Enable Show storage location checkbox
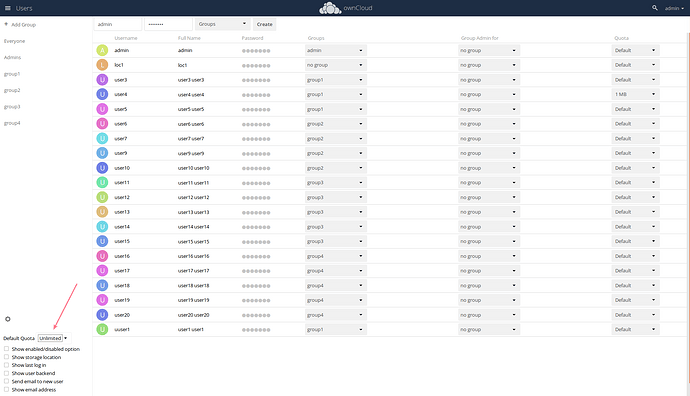 tap(6, 357)
